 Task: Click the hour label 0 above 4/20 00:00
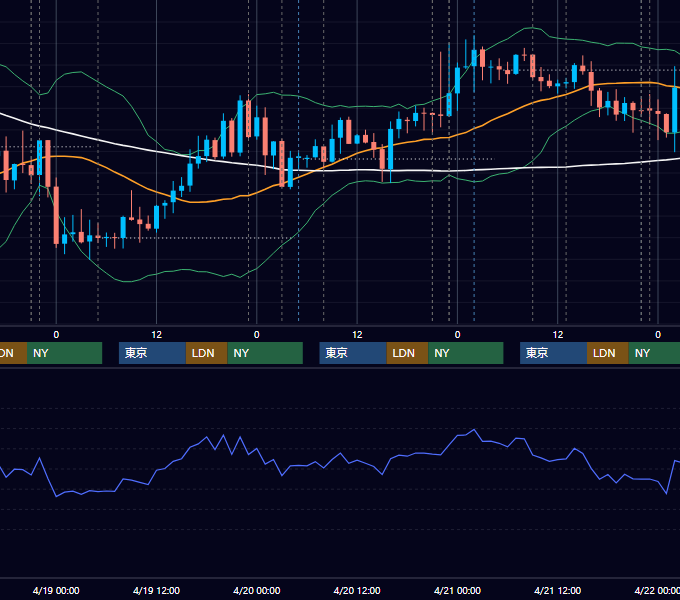pos(257,335)
